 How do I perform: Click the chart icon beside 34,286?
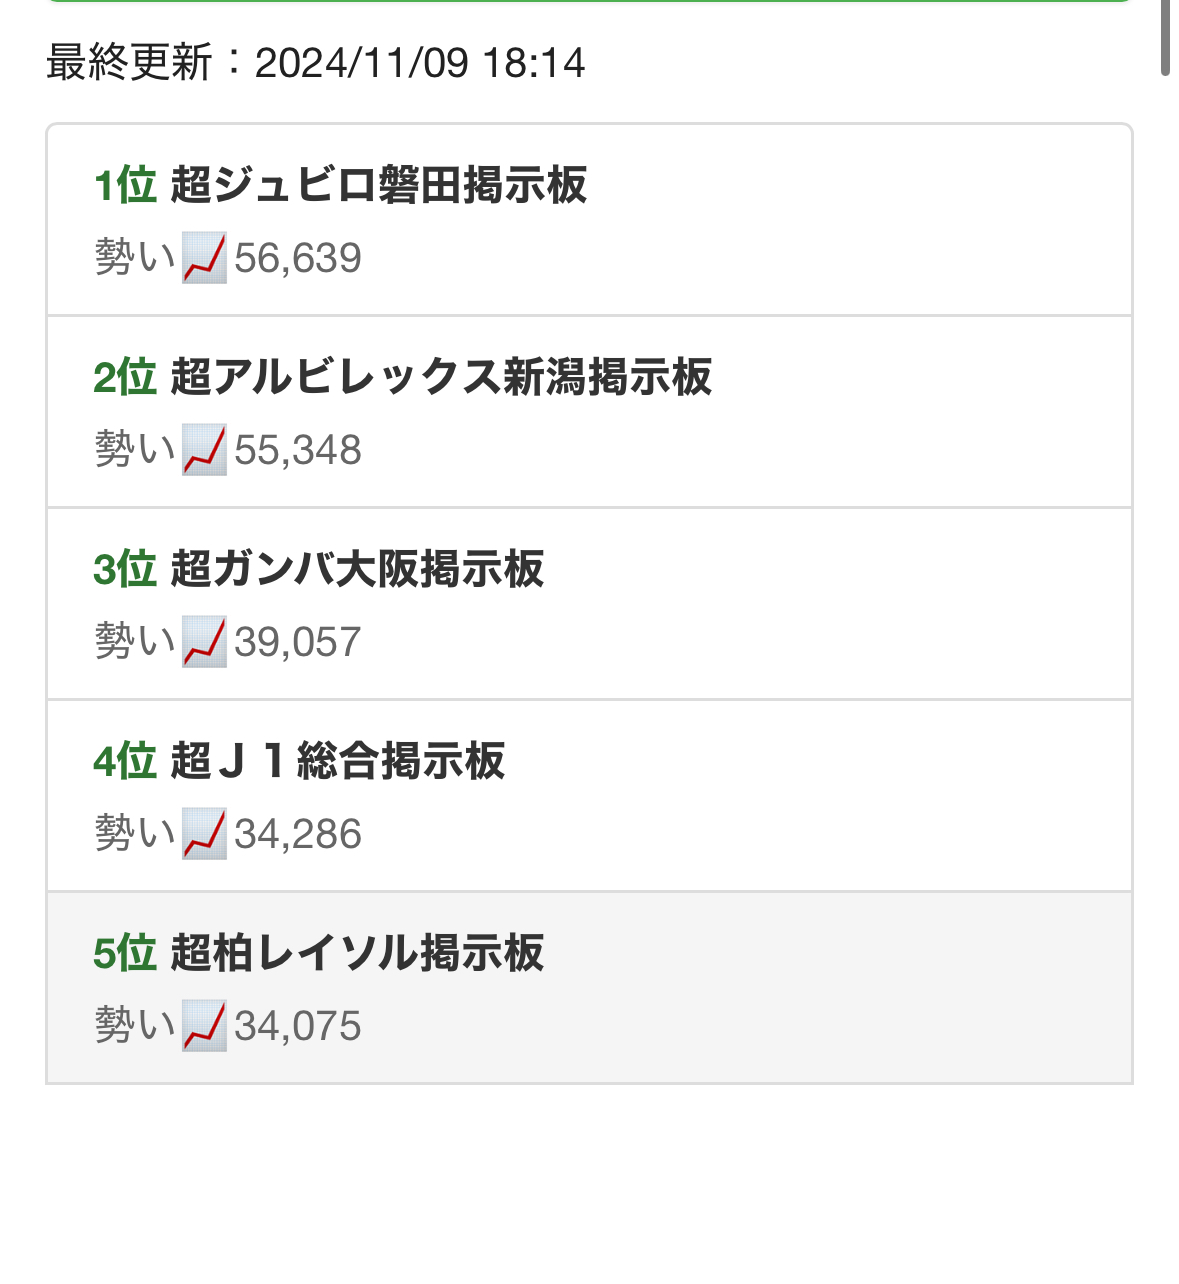point(204,834)
